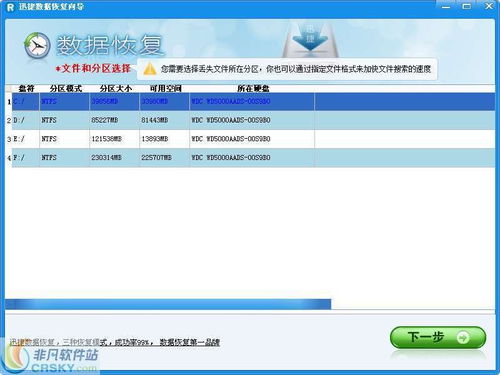Select the C:/ partition row
Screen dimensions: 500x375
pyautogui.click(x=253, y=101)
